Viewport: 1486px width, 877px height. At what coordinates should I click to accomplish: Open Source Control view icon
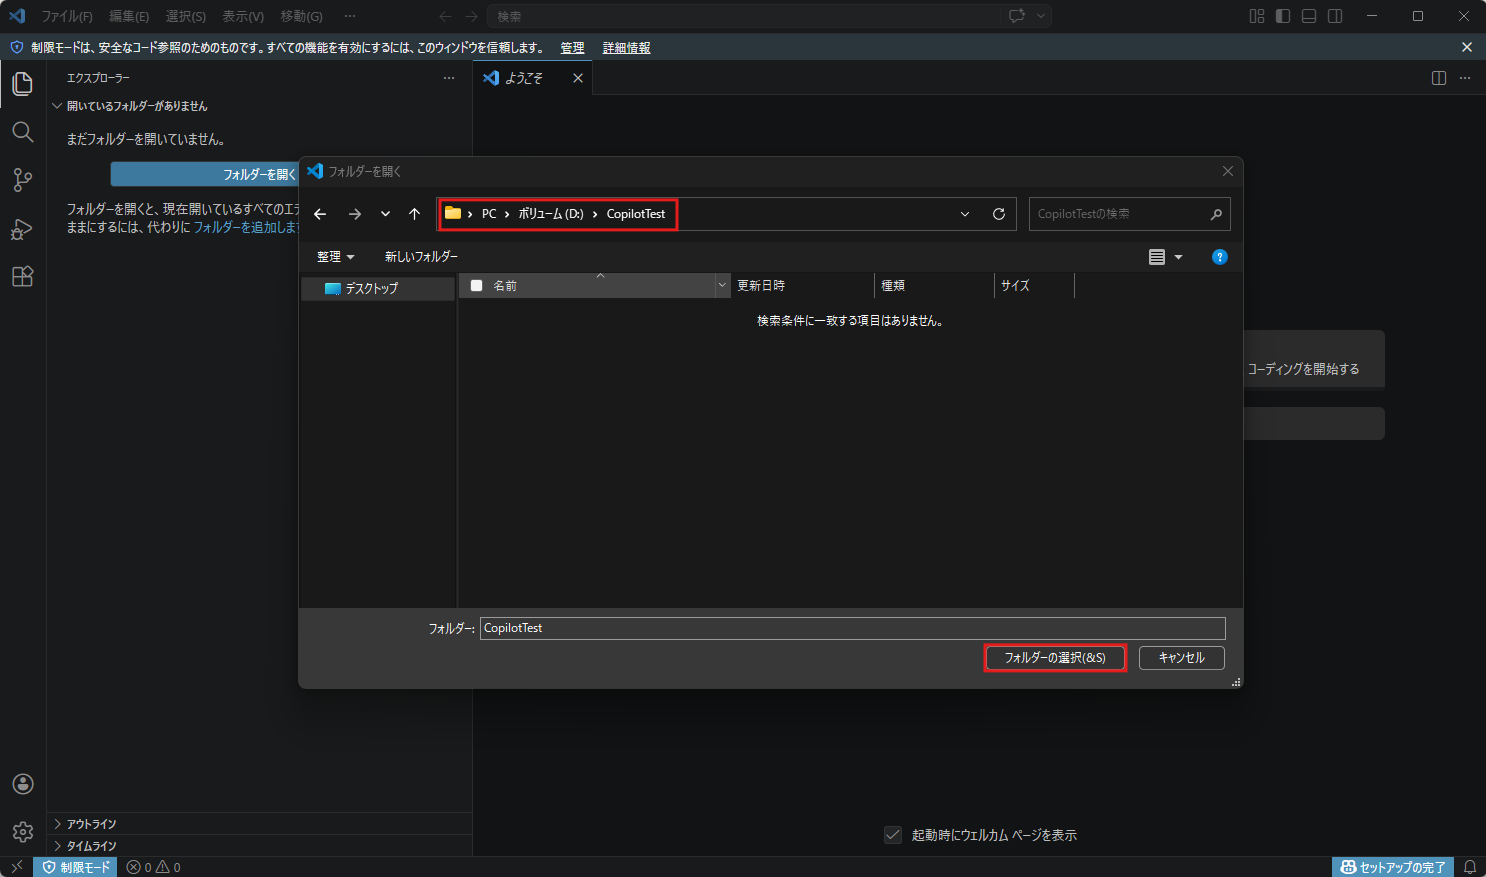(x=22, y=180)
